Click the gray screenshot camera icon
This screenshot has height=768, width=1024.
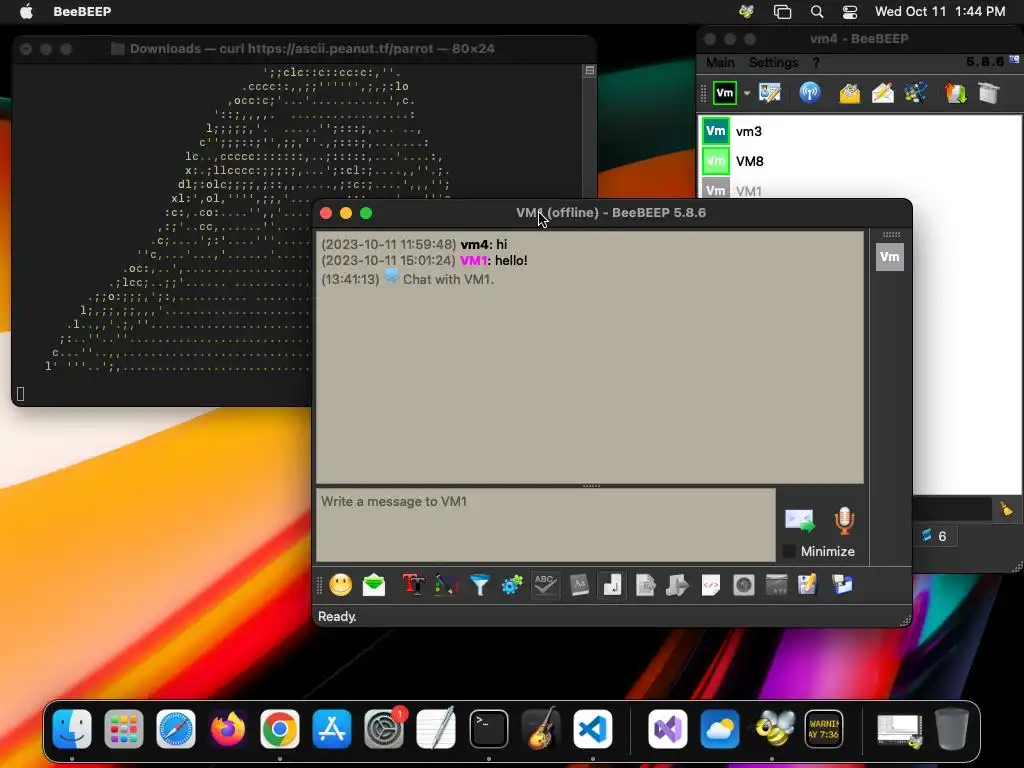(744, 585)
